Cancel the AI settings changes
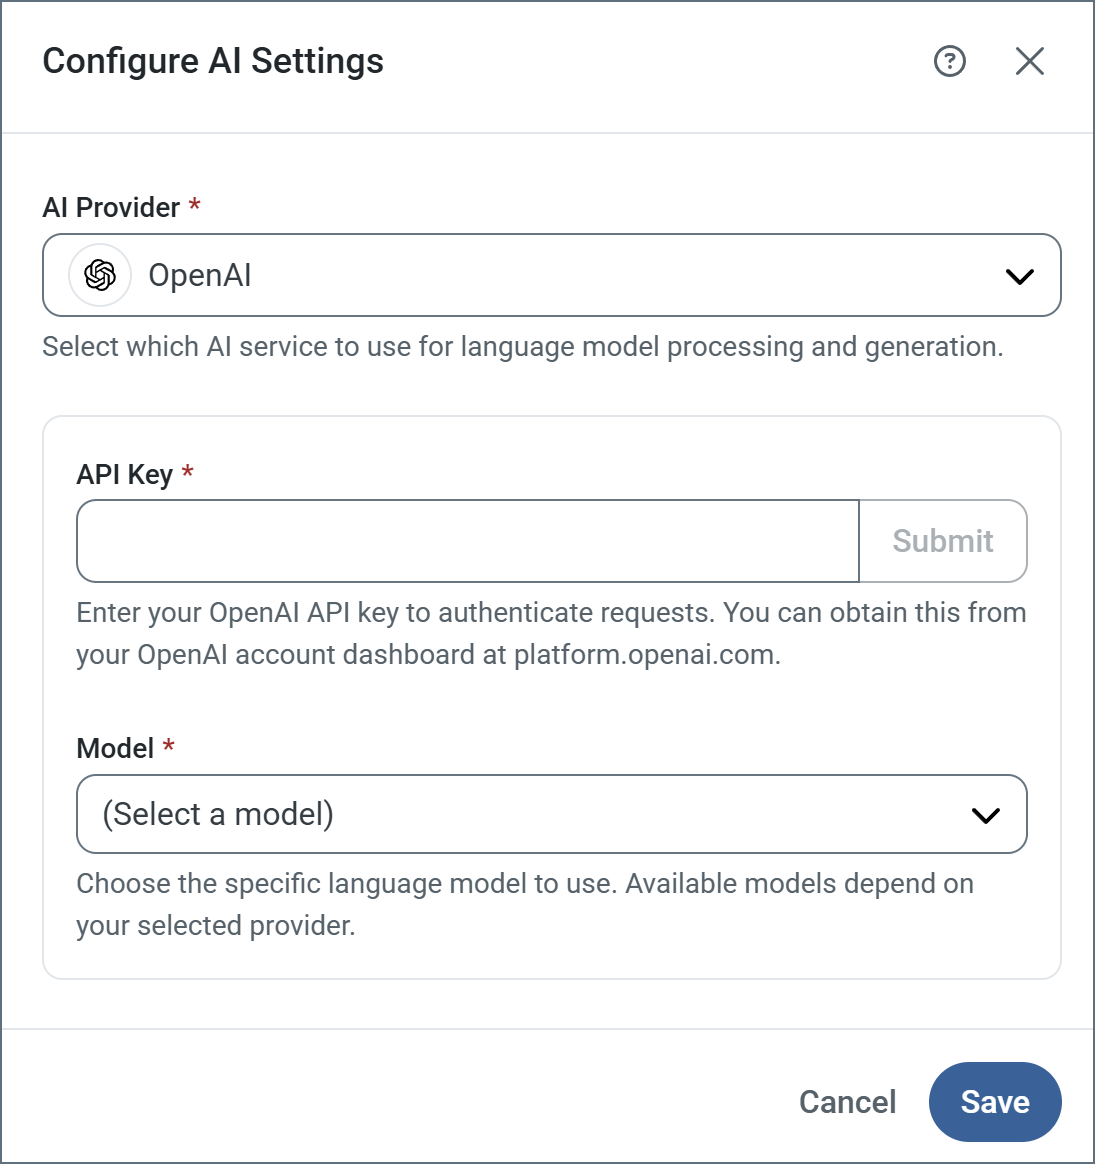This screenshot has height=1164, width=1095. (x=847, y=1102)
